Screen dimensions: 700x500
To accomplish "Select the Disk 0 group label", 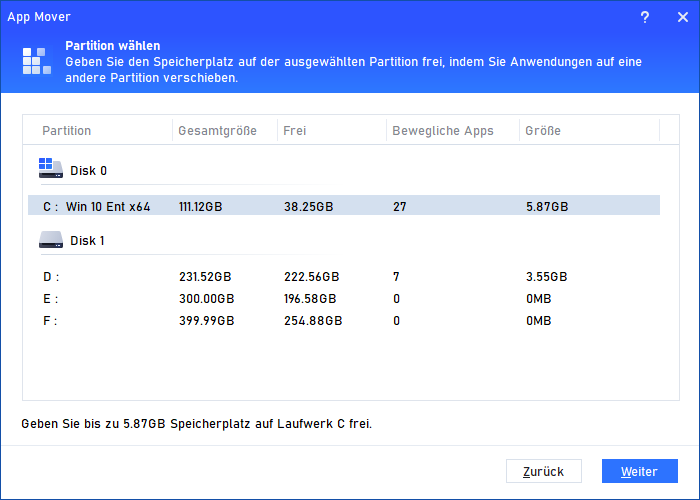I will point(89,171).
